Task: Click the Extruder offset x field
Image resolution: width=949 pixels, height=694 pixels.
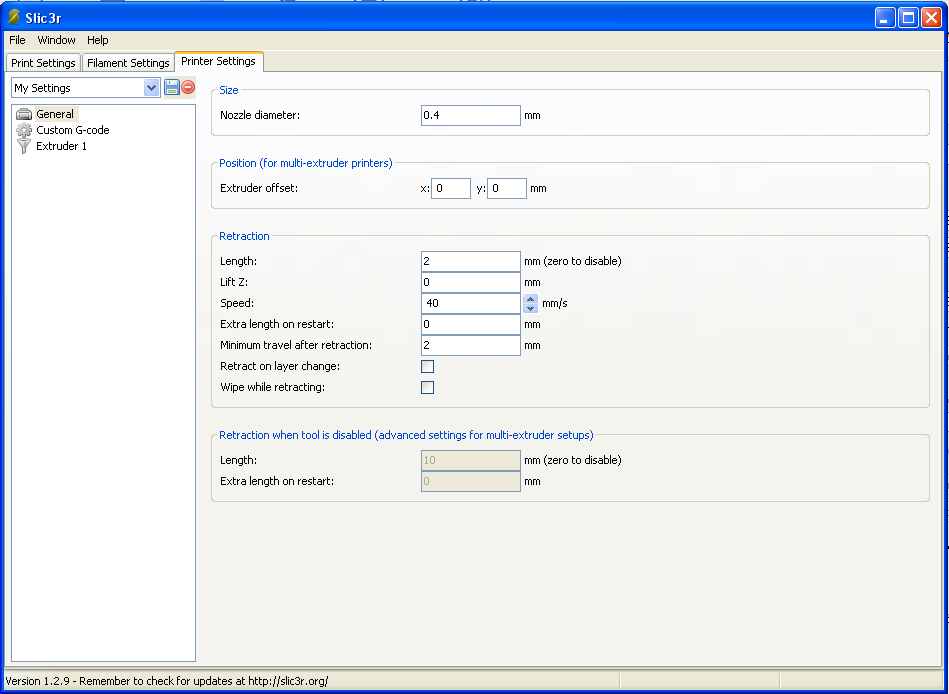Action: [x=451, y=188]
